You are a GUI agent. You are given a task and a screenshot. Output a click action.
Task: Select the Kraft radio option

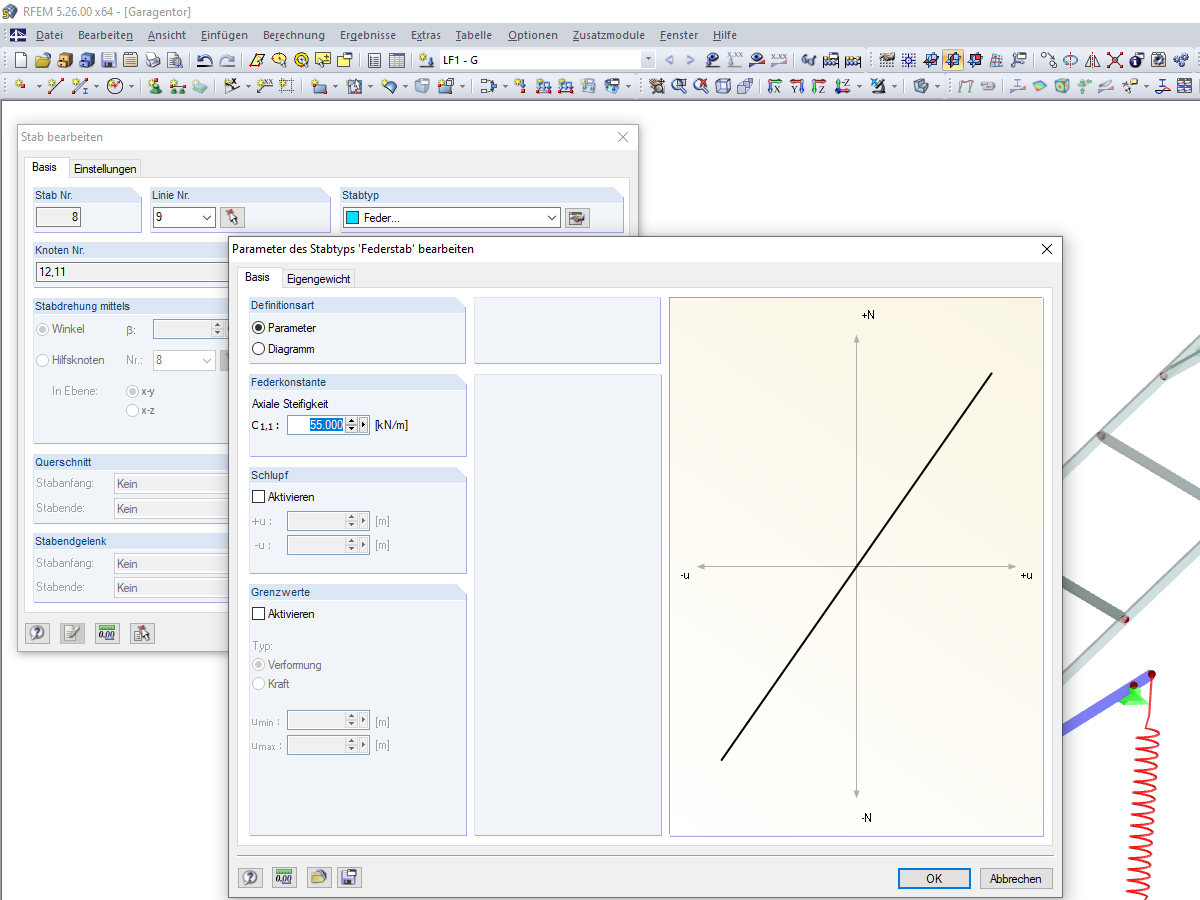(259, 684)
